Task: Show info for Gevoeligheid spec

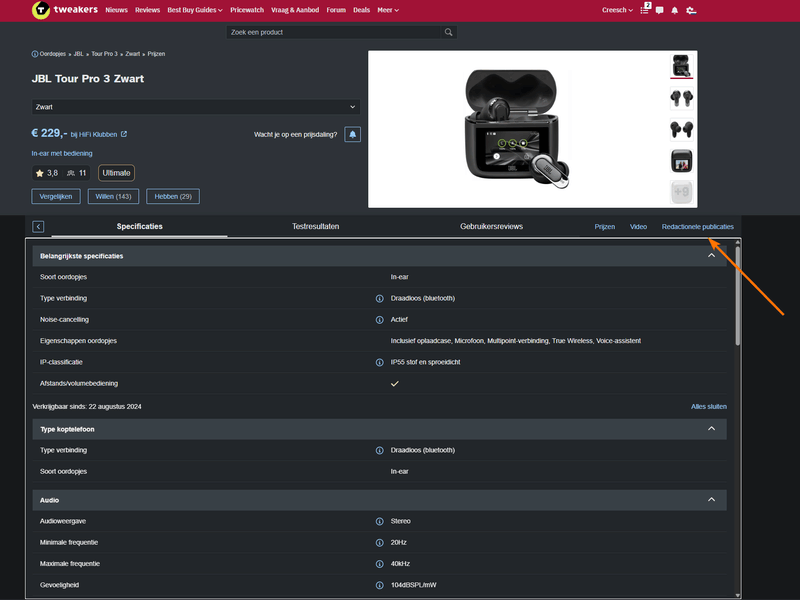Action: 380,585
